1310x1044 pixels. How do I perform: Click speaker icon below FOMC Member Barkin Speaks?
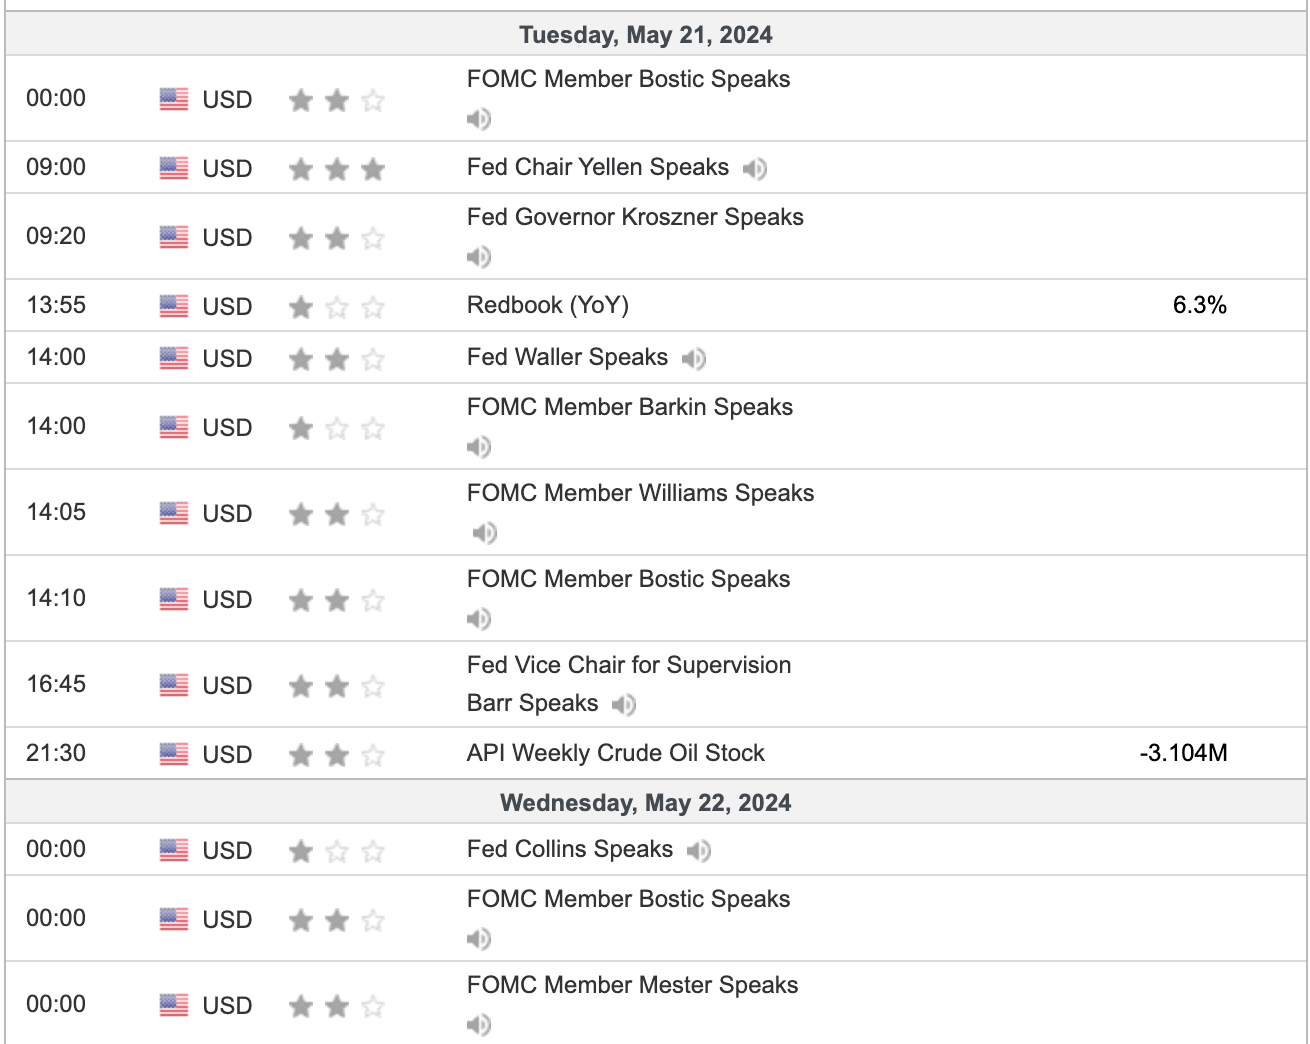click(x=479, y=447)
